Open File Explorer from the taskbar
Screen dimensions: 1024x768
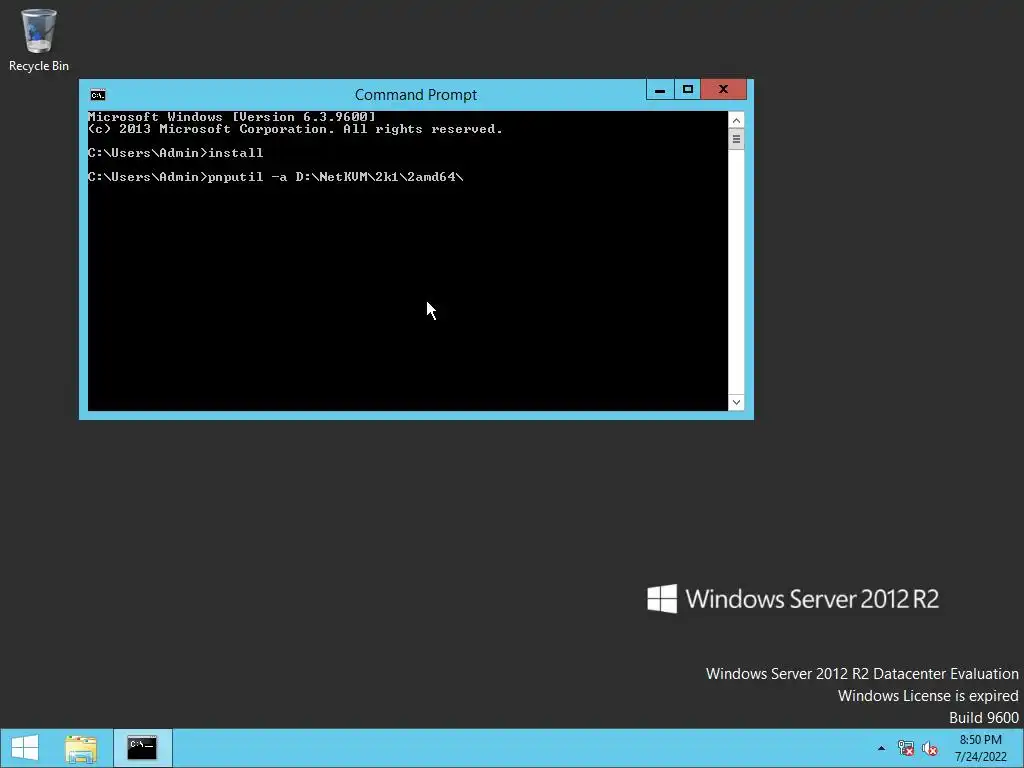(x=81, y=748)
